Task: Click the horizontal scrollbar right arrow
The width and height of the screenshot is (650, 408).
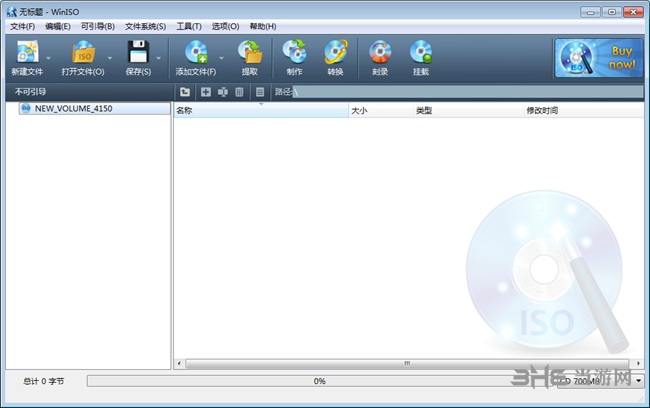Action: pyautogui.click(x=638, y=364)
